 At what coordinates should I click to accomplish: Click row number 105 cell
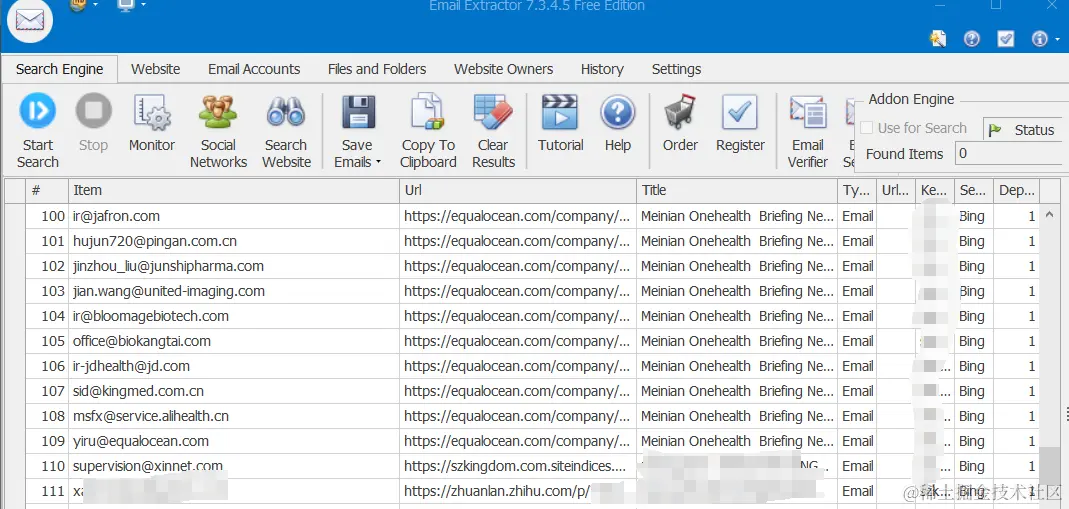[x=46, y=341]
